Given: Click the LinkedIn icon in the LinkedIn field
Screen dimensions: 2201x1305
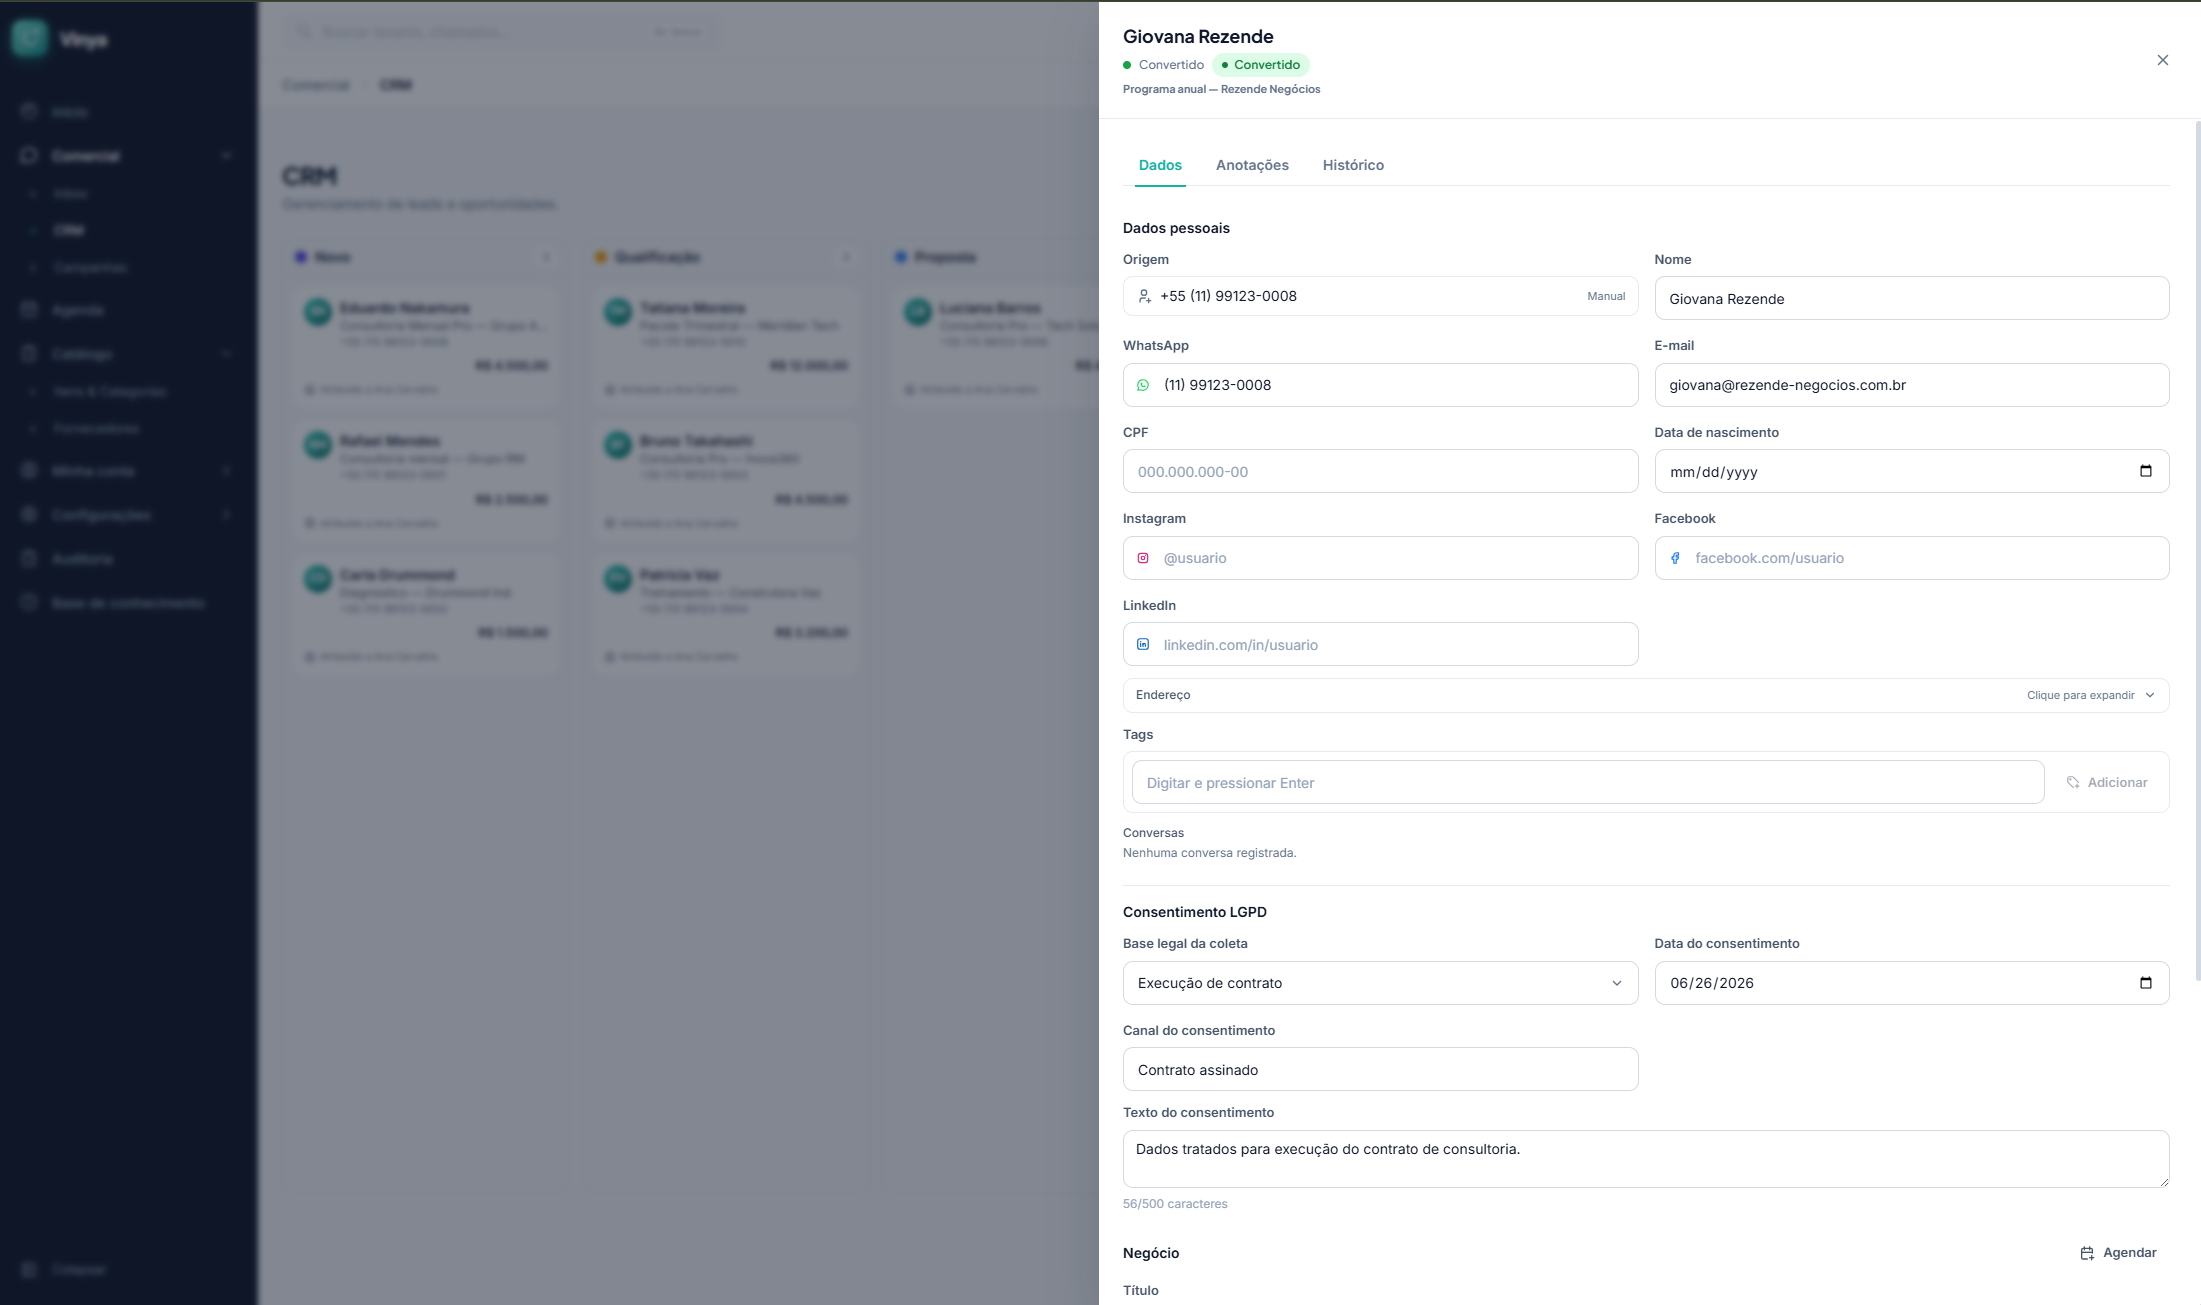Looking at the screenshot, I should [1143, 644].
